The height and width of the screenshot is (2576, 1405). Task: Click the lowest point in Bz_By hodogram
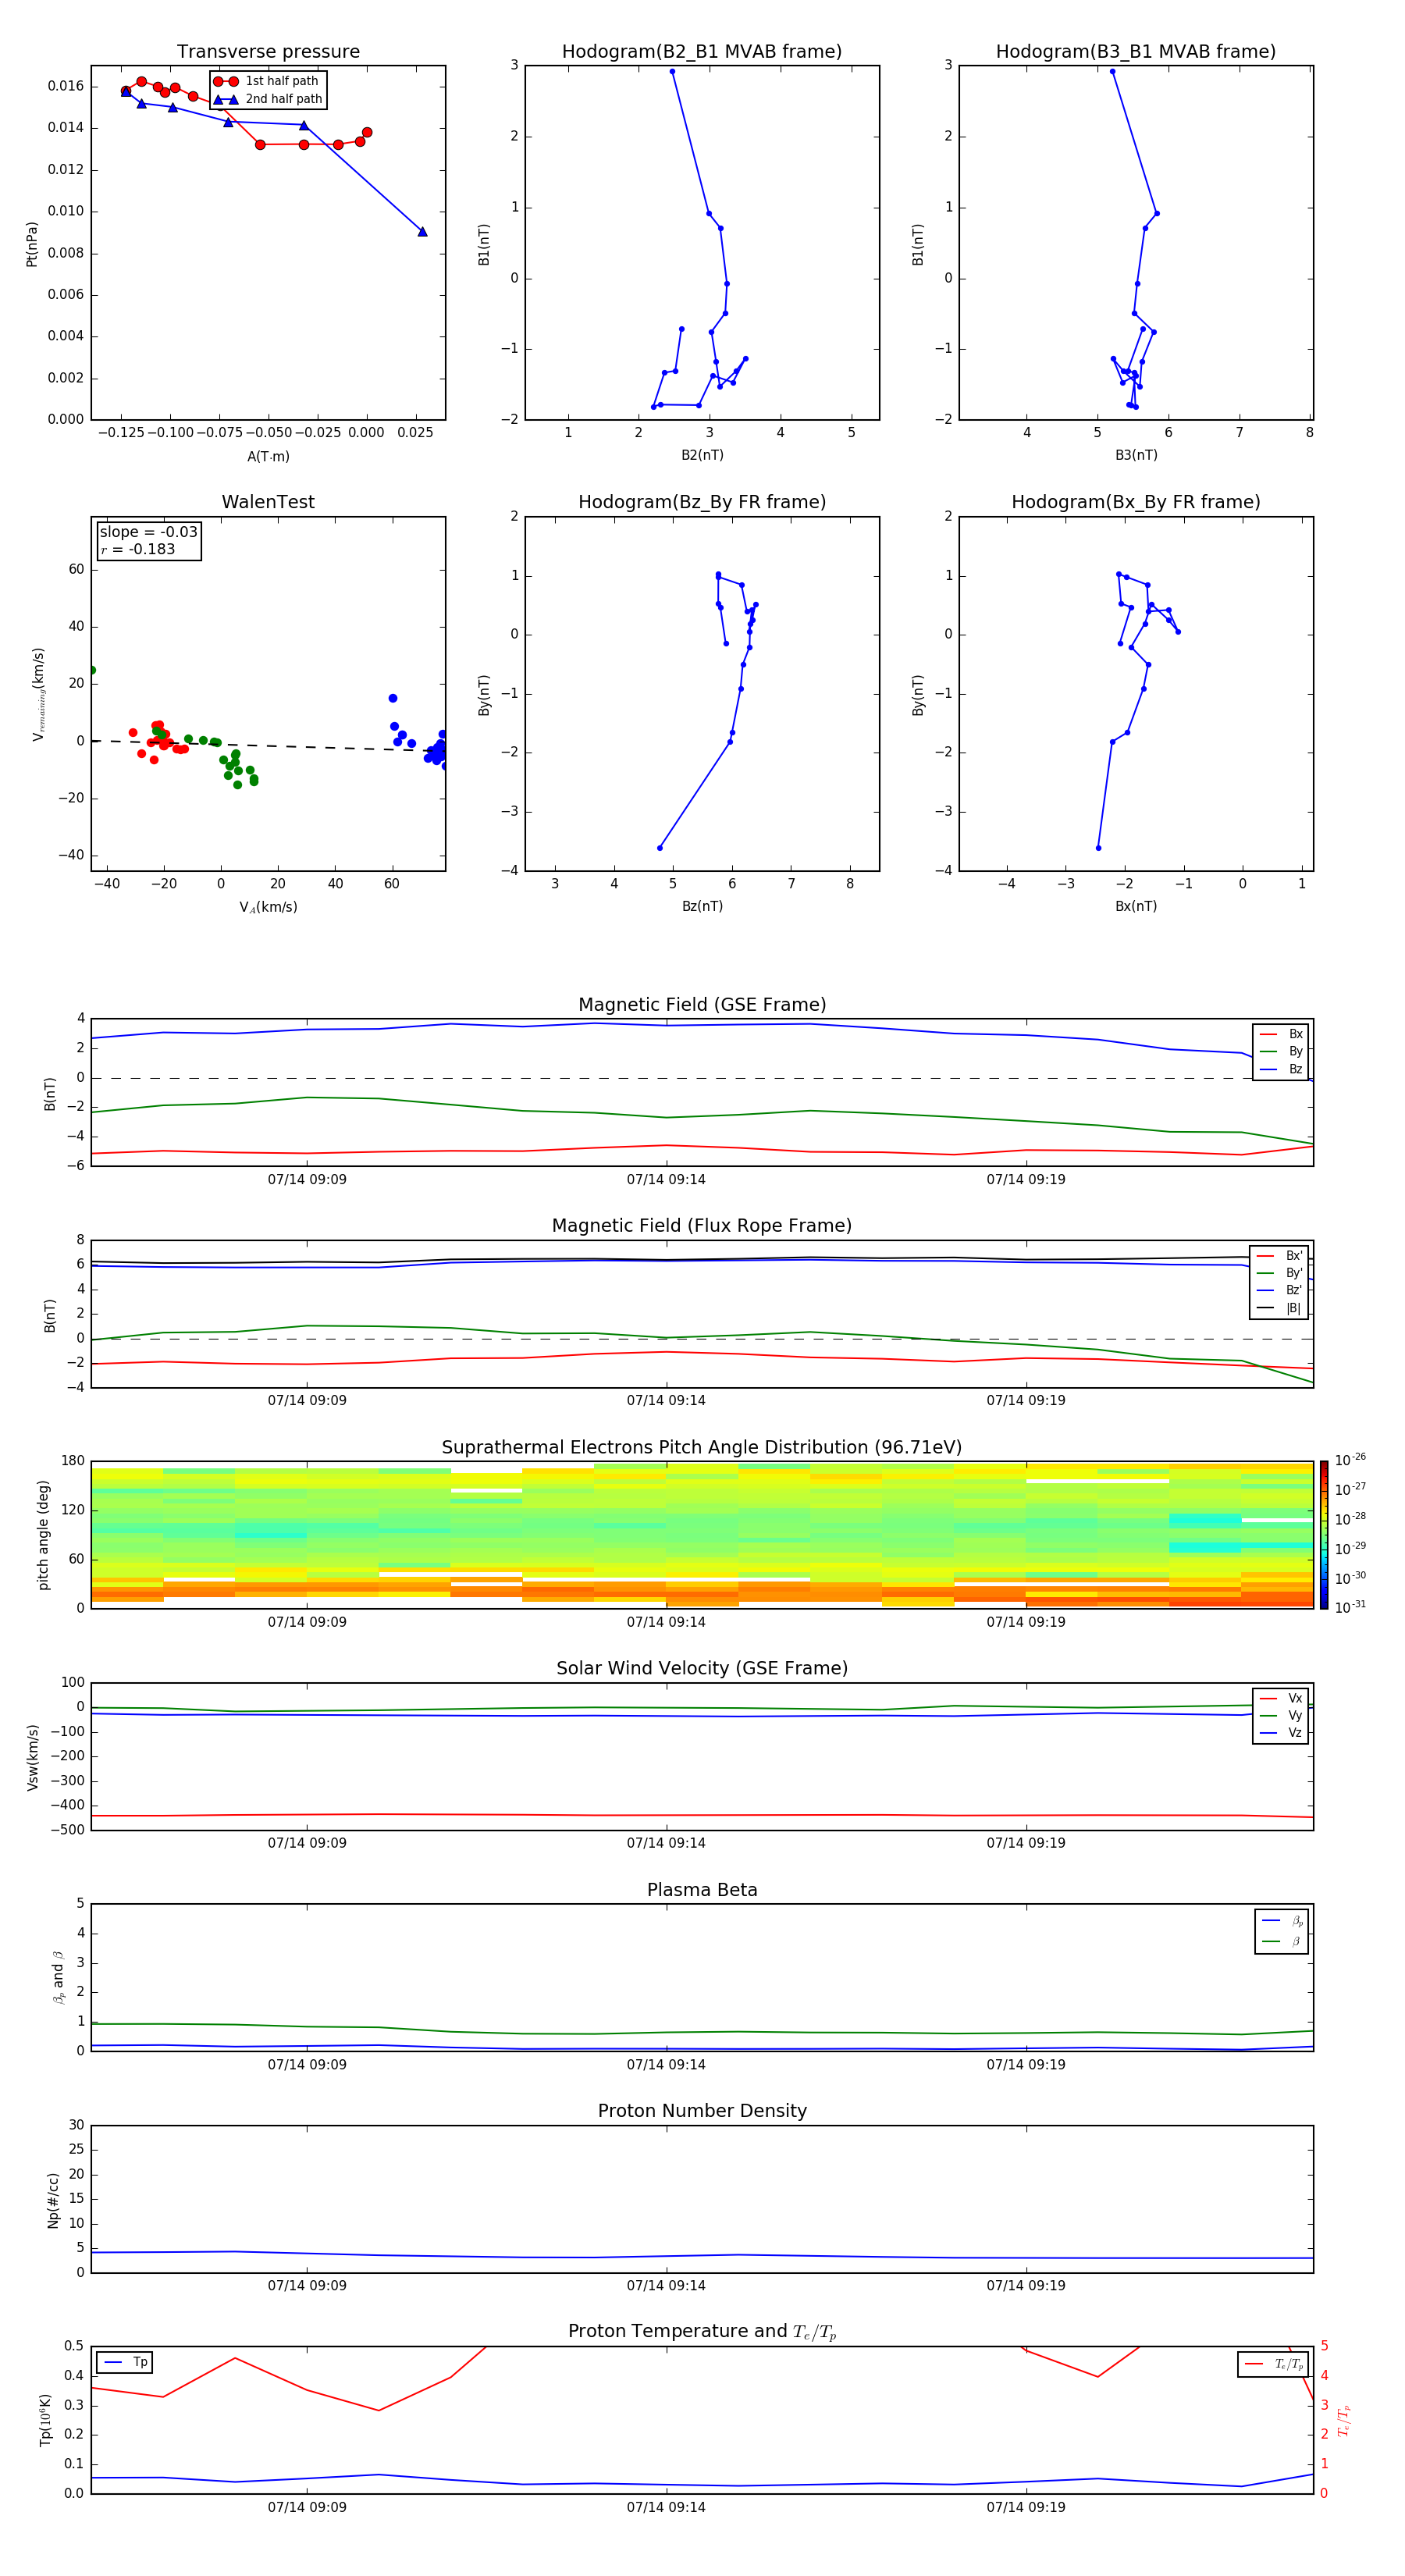[659, 848]
